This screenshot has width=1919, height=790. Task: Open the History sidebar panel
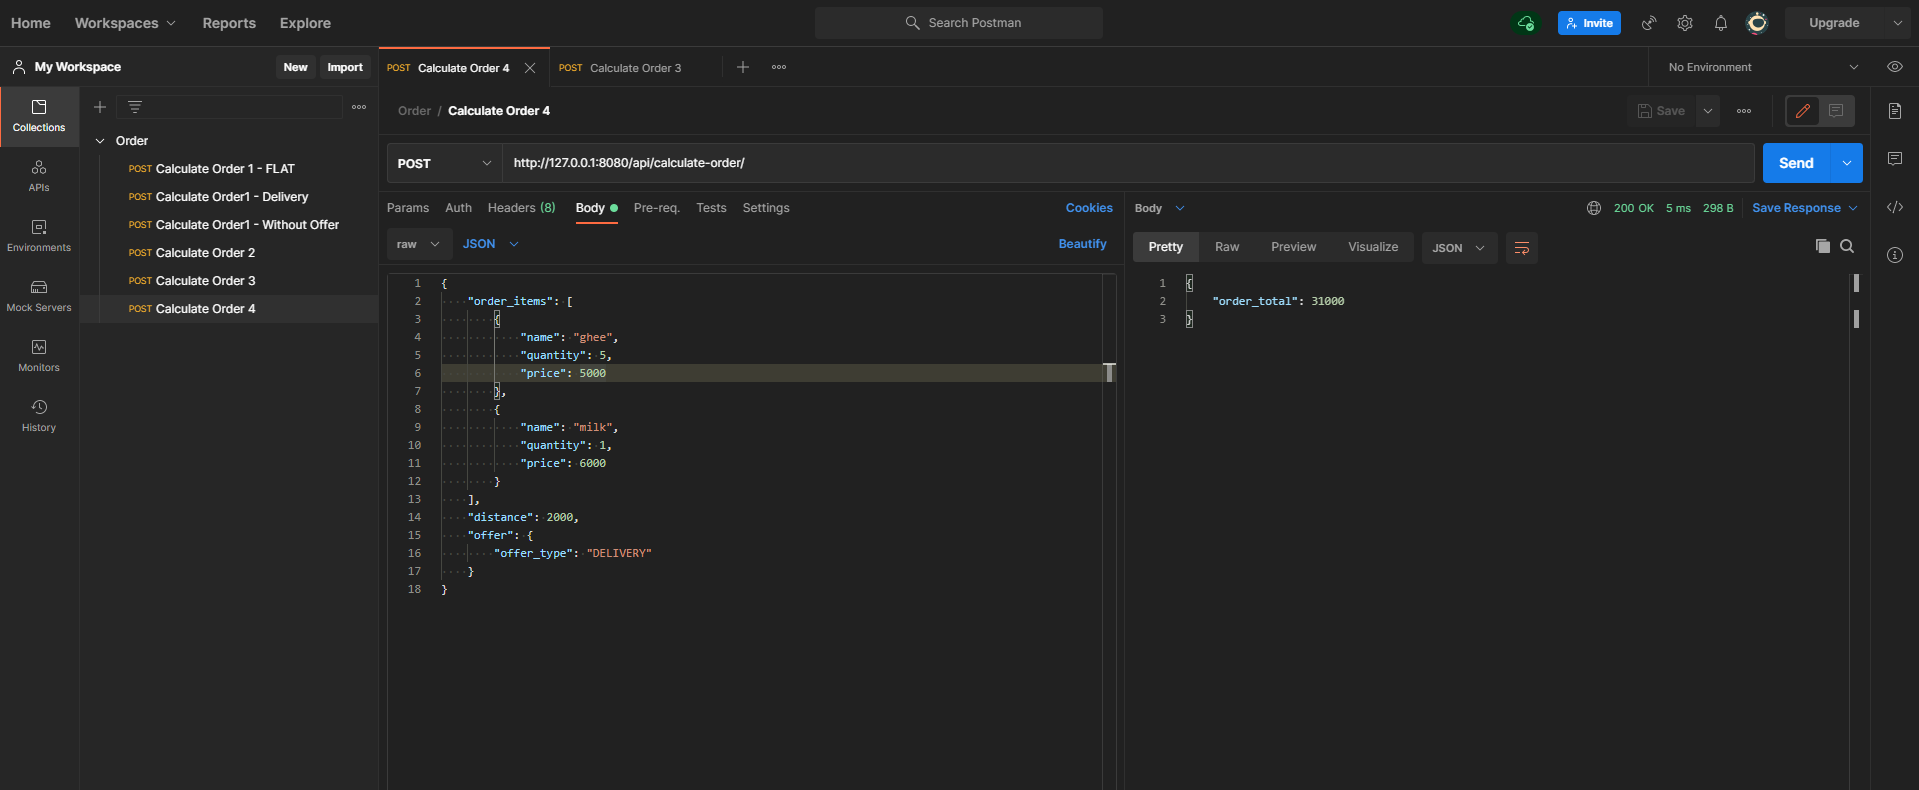click(x=39, y=416)
